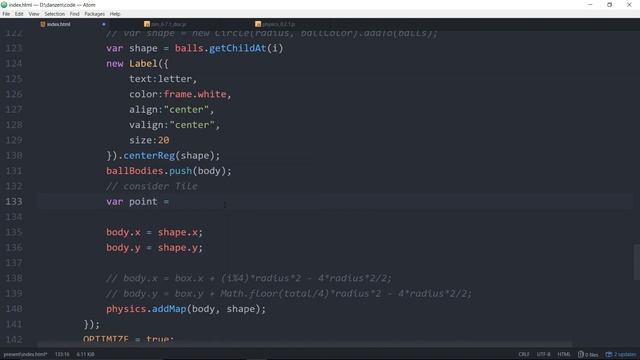Close the Atom window
Image resolution: width=640 pixels, height=360 pixels.
coord(629,5)
